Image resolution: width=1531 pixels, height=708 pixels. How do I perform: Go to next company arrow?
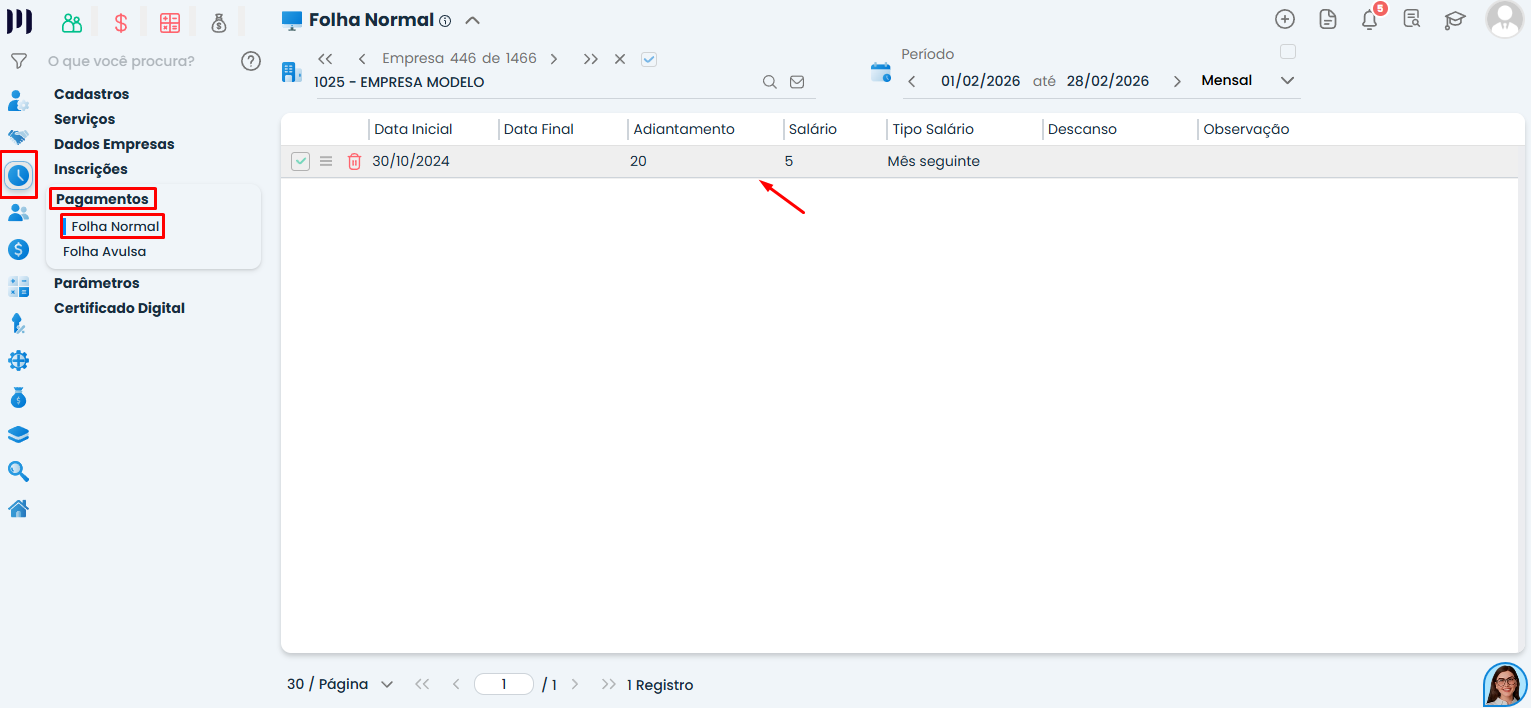coord(554,59)
